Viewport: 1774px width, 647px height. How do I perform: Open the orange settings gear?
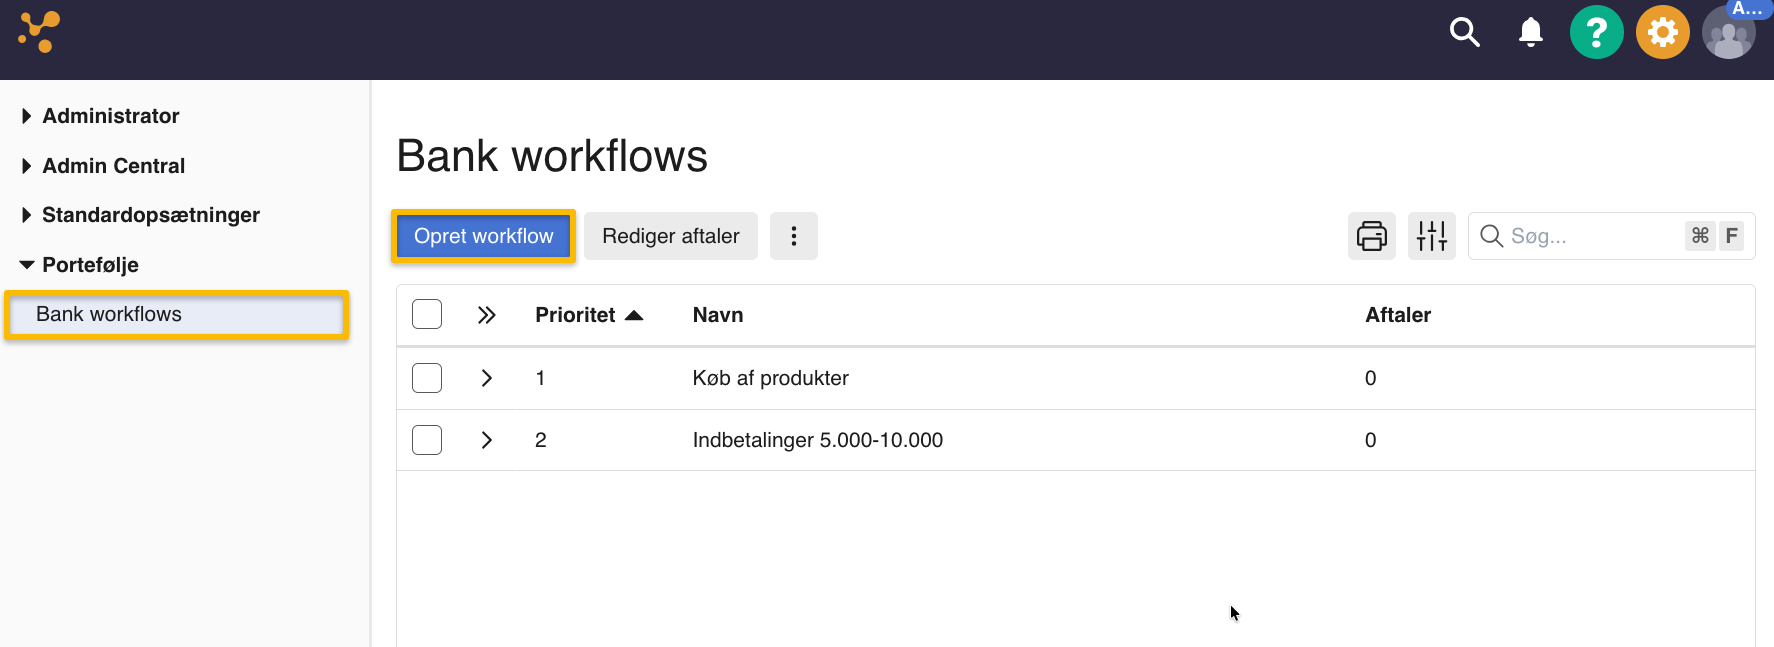coord(1662,32)
